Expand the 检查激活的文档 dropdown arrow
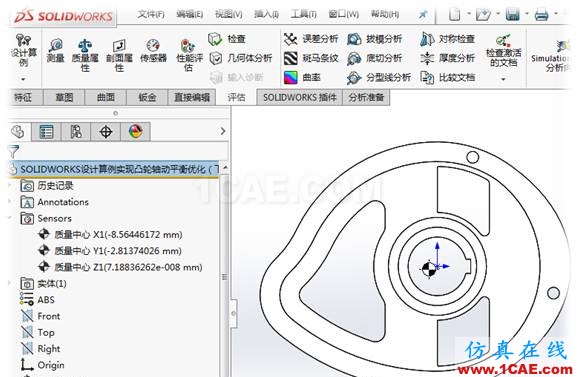The image size is (577, 377). click(x=503, y=79)
